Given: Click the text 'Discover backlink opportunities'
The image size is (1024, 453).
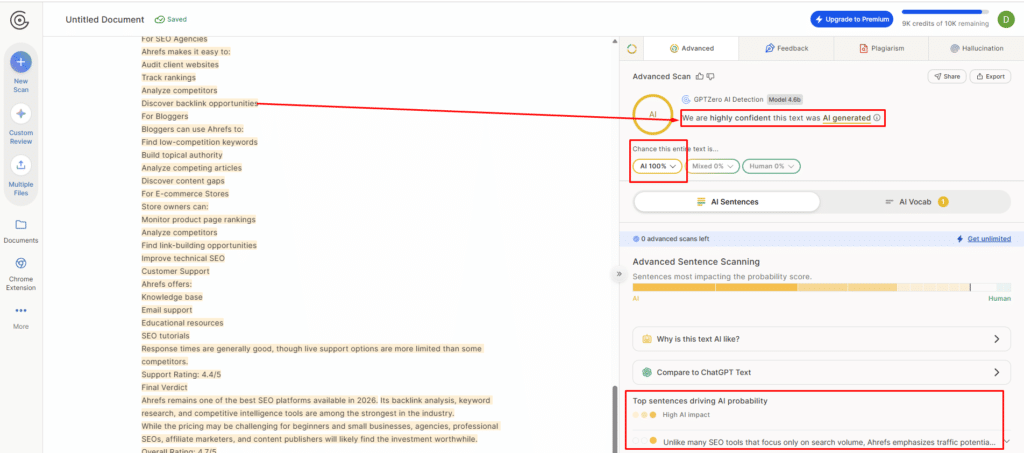Looking at the screenshot, I should (x=200, y=103).
